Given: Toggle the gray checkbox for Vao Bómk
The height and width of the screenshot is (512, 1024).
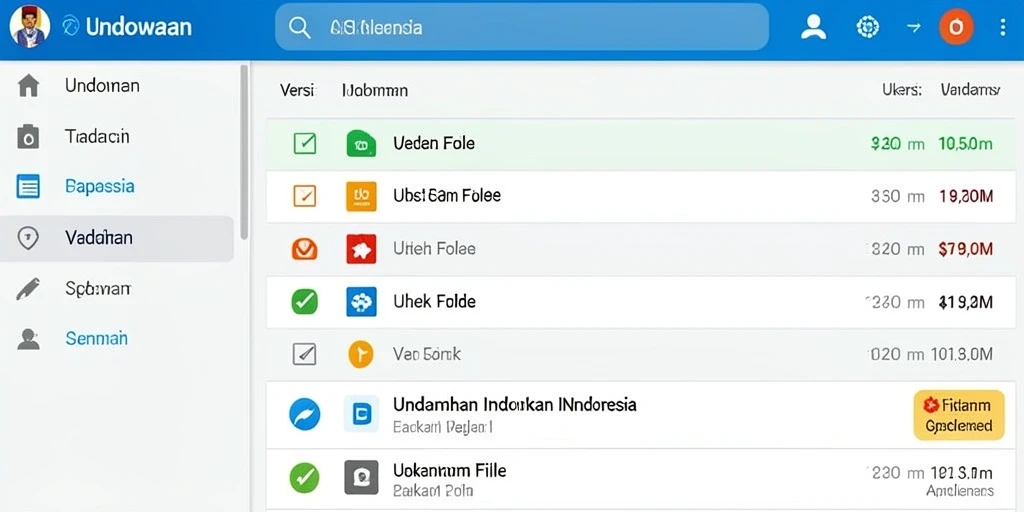Looking at the screenshot, I should 304,355.
